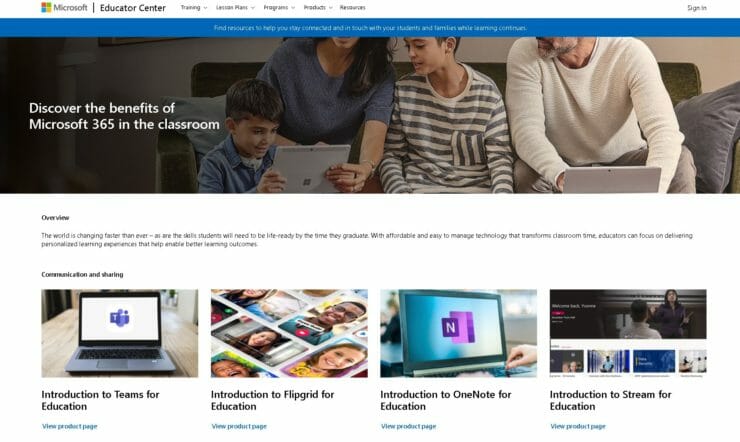
Task: Click the OneNote logo laptop thumbnail
Action: pos(459,333)
